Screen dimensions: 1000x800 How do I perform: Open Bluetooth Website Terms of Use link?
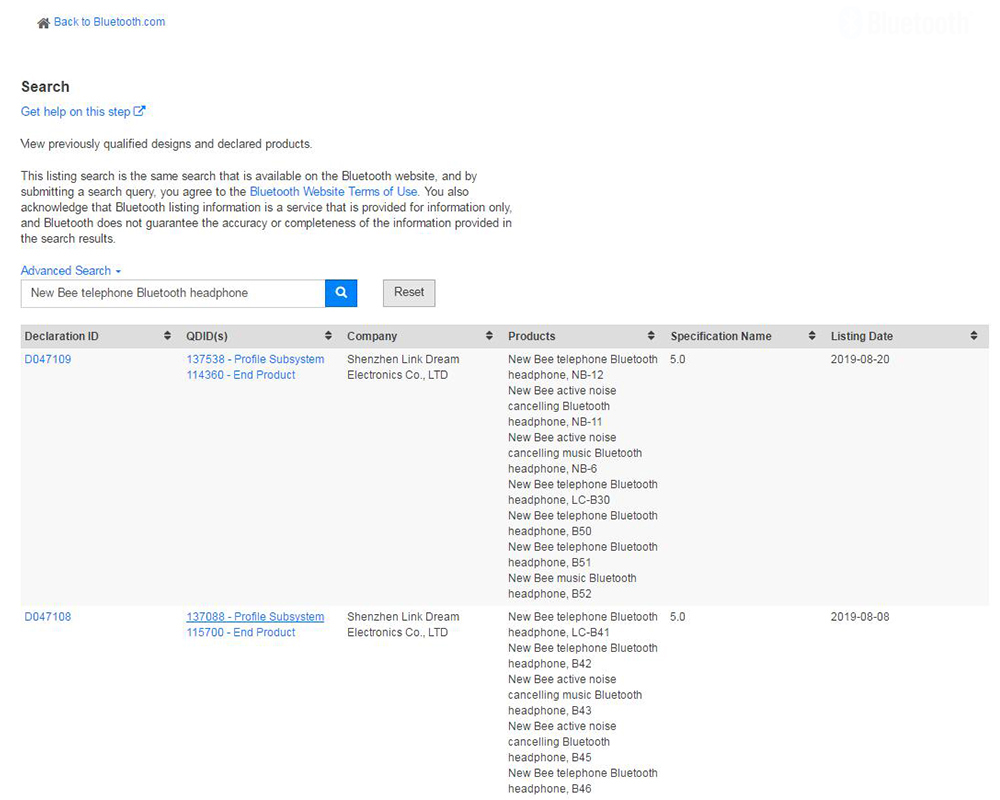pyautogui.click(x=334, y=191)
